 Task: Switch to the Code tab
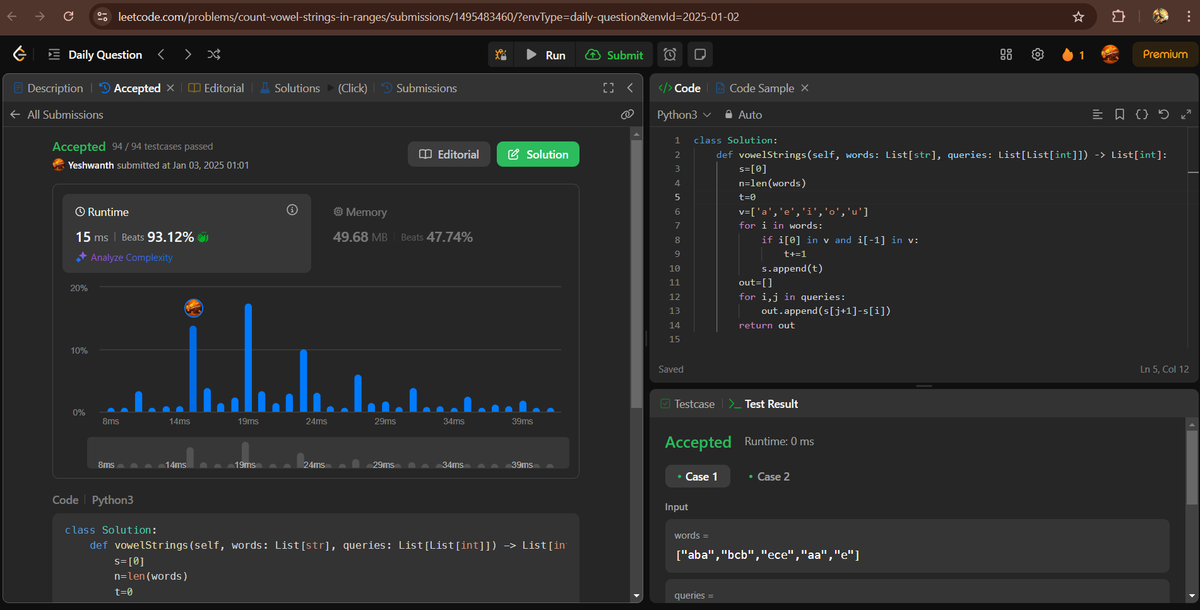pyautogui.click(x=680, y=88)
